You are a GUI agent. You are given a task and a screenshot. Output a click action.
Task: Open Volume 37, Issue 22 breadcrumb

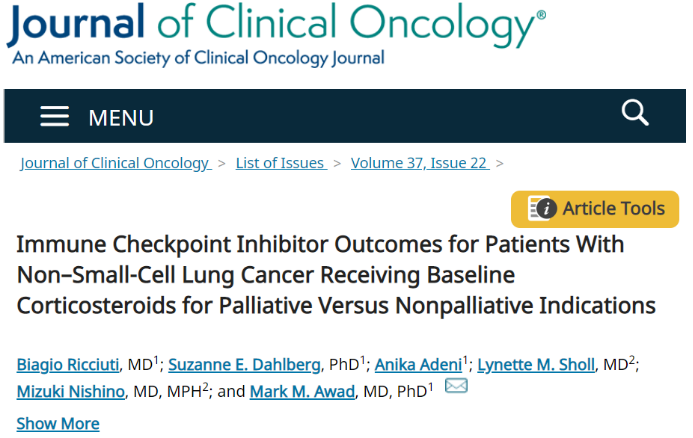420,163
